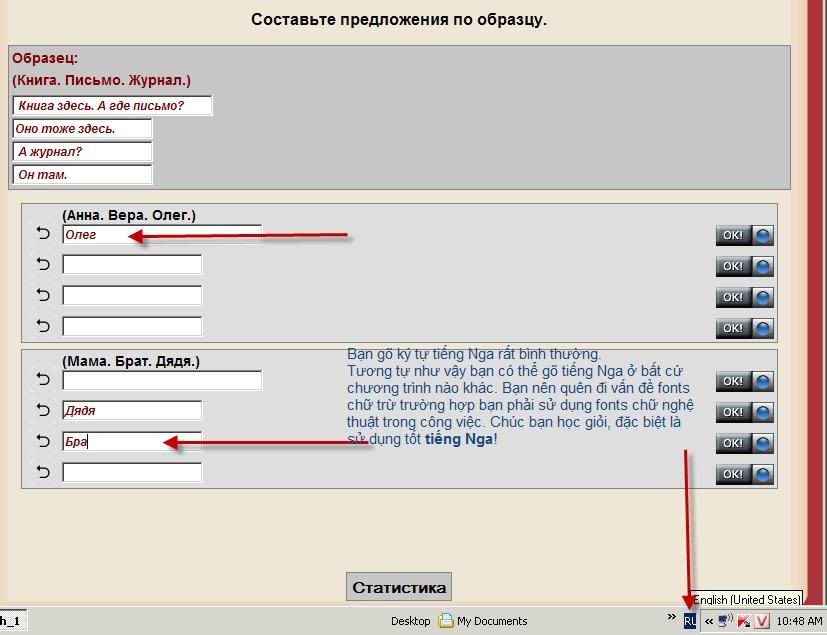The height and width of the screenshot is (635, 827).
Task: Click into the Олег input field
Action: tap(161, 235)
